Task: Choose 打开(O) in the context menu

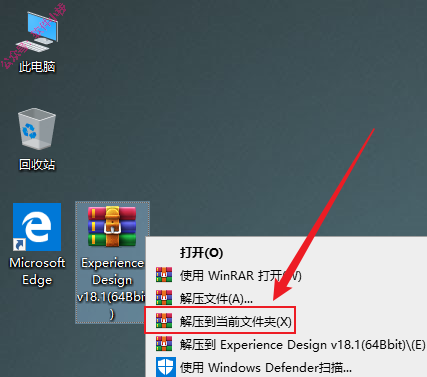Action: click(286, 253)
